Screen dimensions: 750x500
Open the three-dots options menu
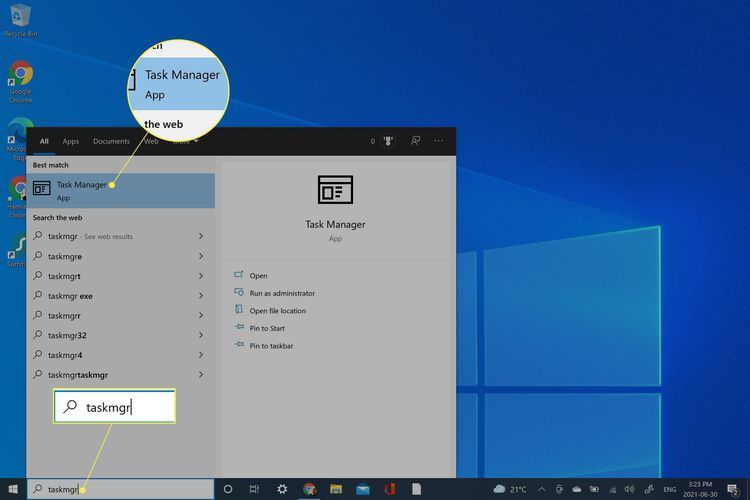pos(441,141)
